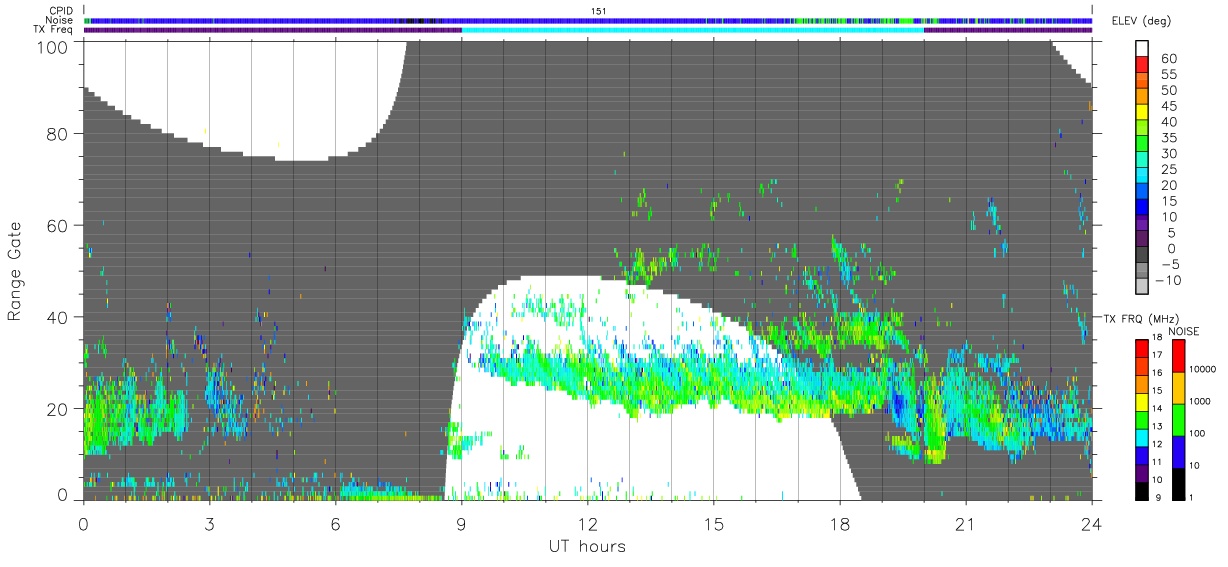Click the UT hours axis title
Image resolution: width=1228 pixels, height=567 pixels.
coord(587,547)
